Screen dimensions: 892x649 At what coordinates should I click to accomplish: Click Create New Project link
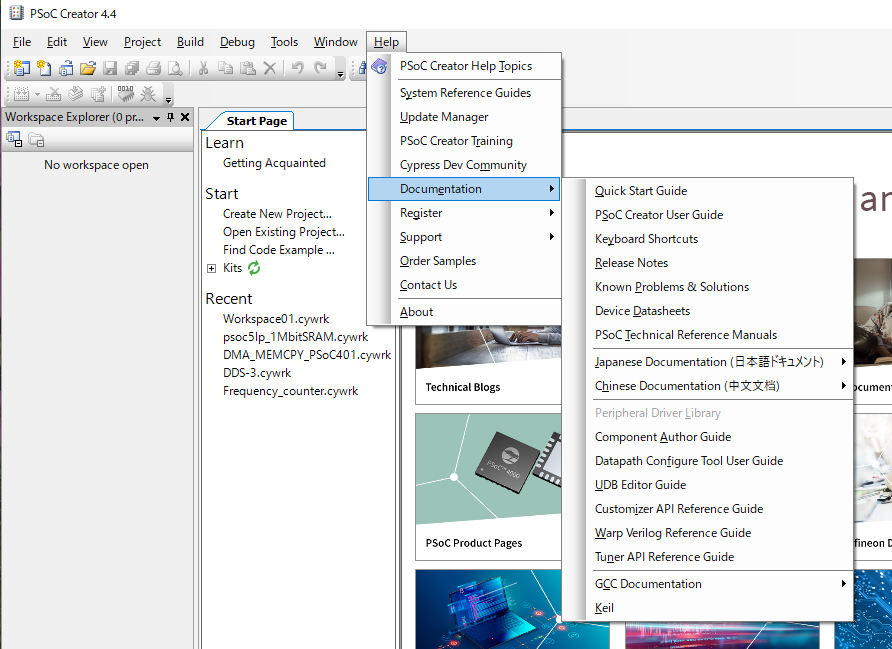tap(277, 214)
